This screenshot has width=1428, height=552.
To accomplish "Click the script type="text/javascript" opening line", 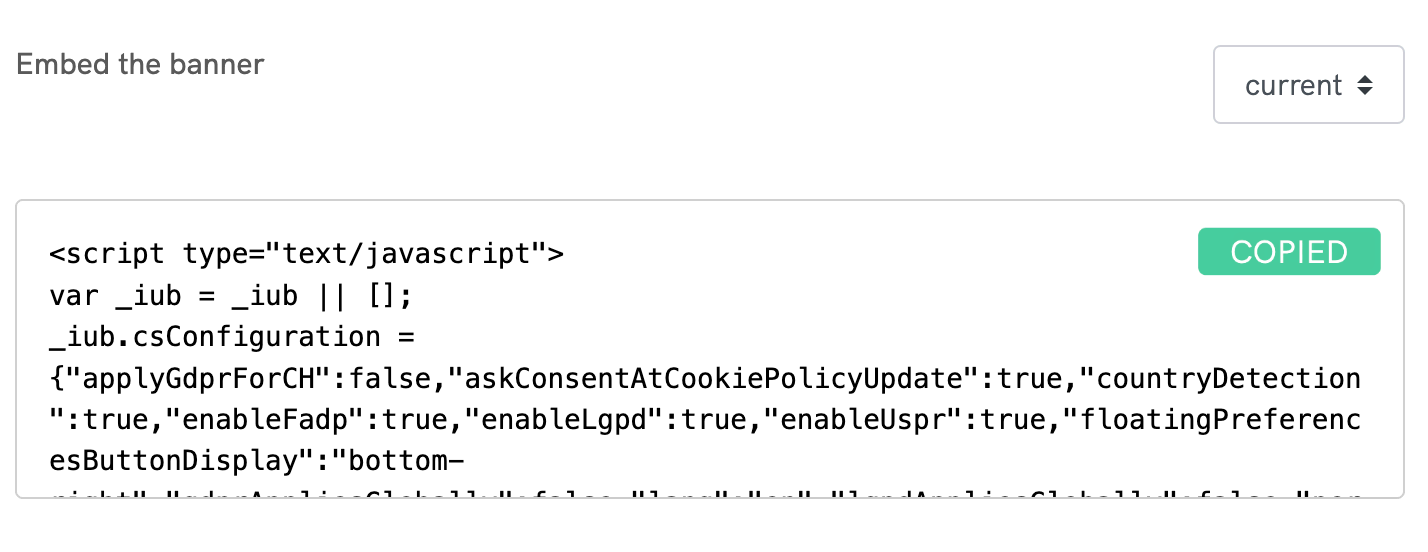I will [x=307, y=254].
